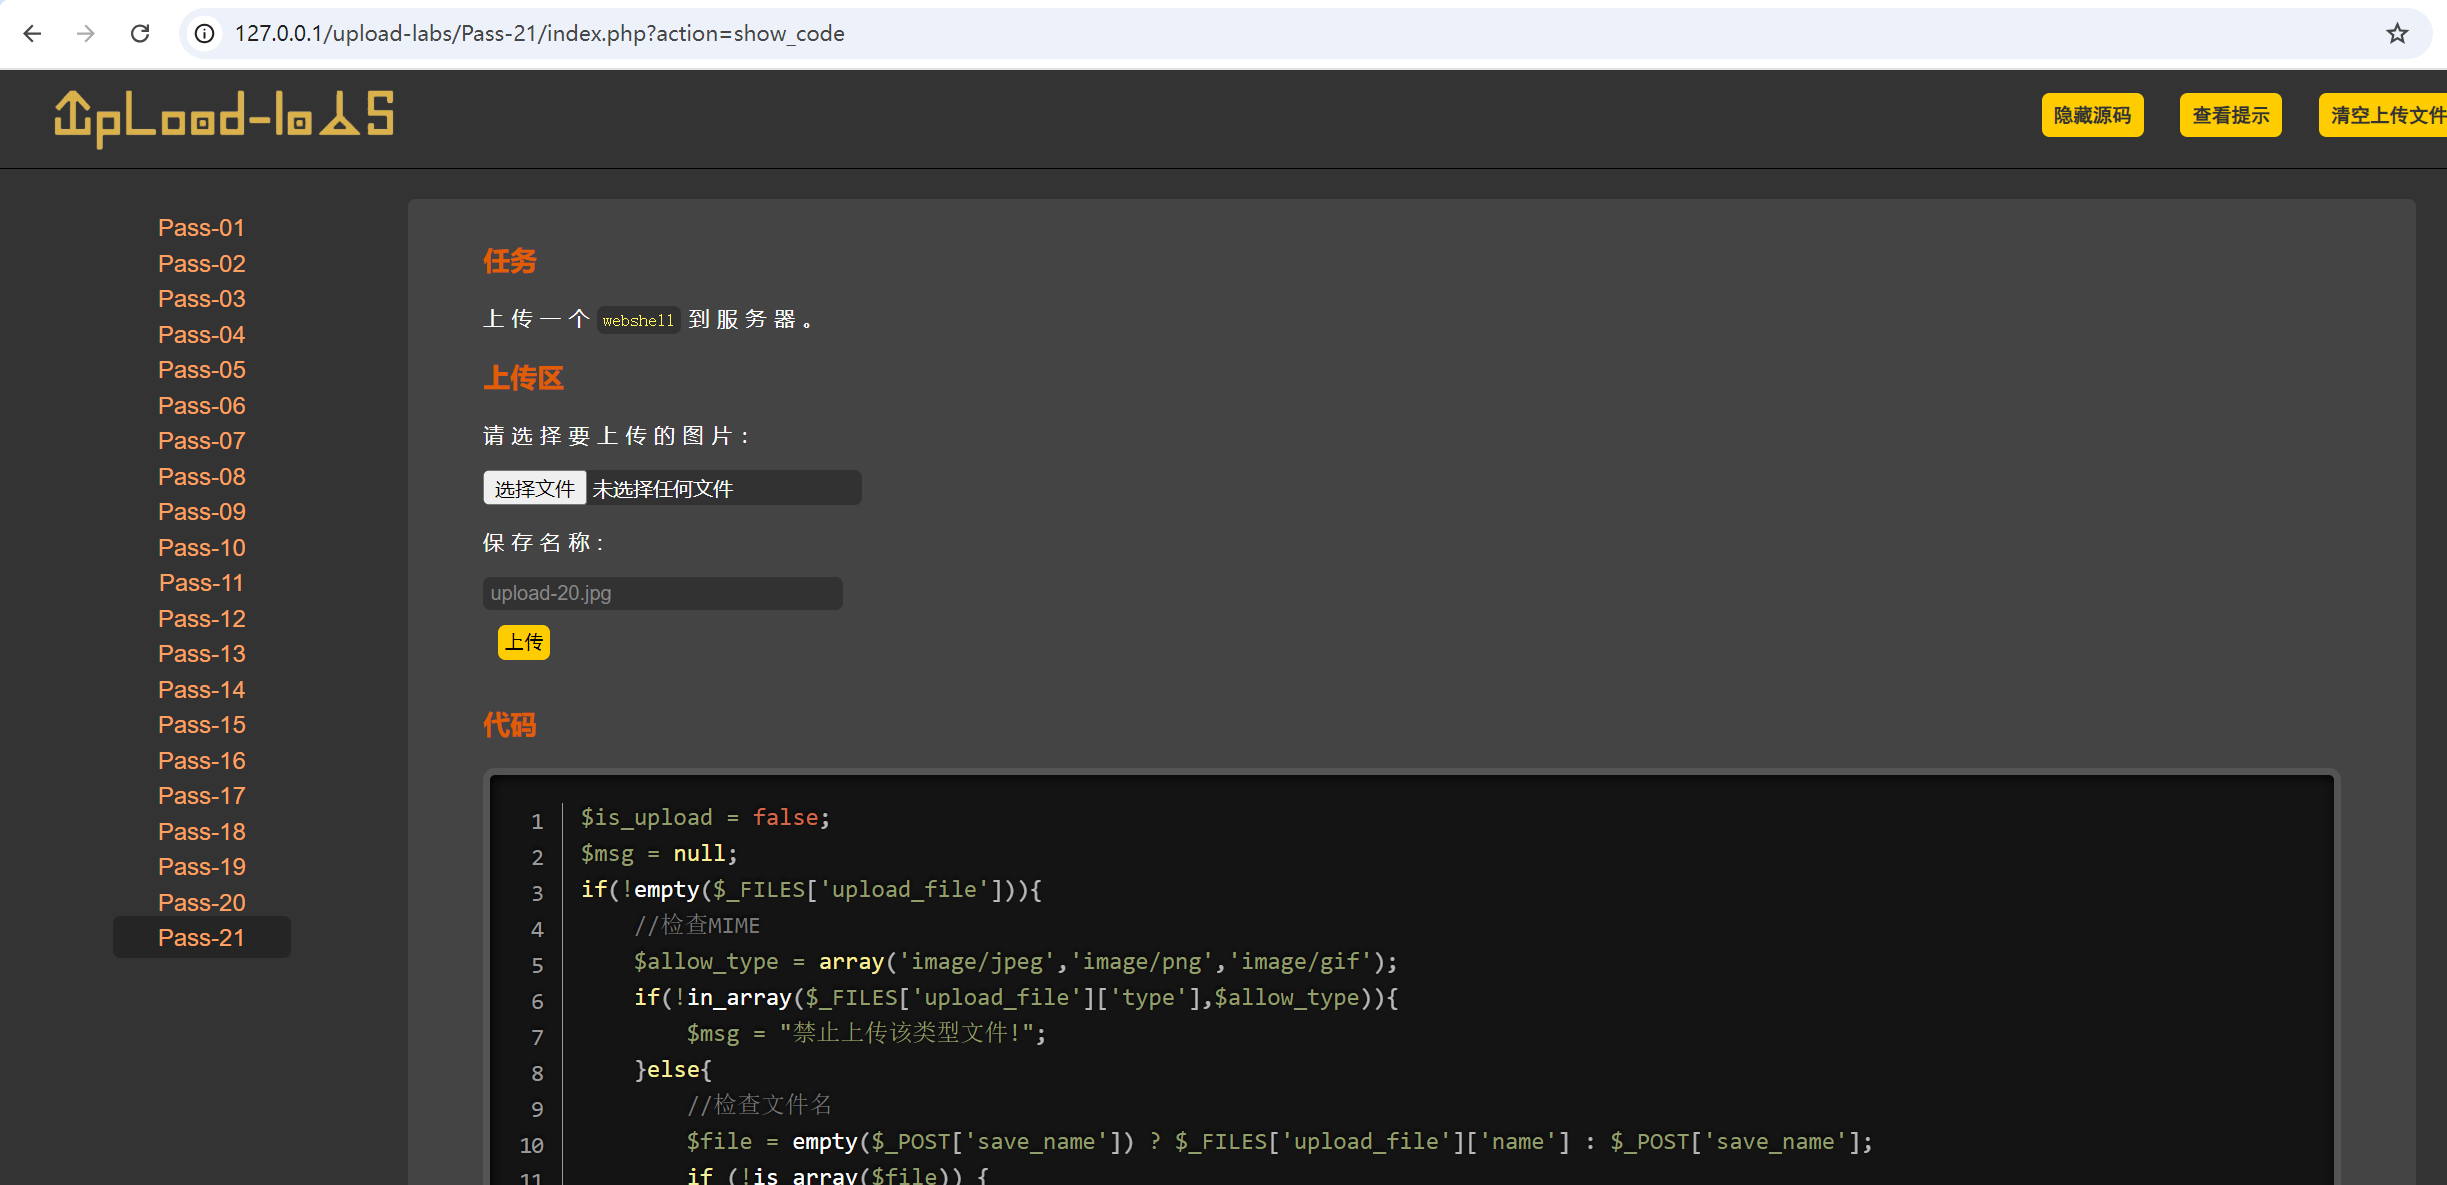Open Pass-01 in the sidebar
This screenshot has height=1185, width=2447.
pos(201,228)
